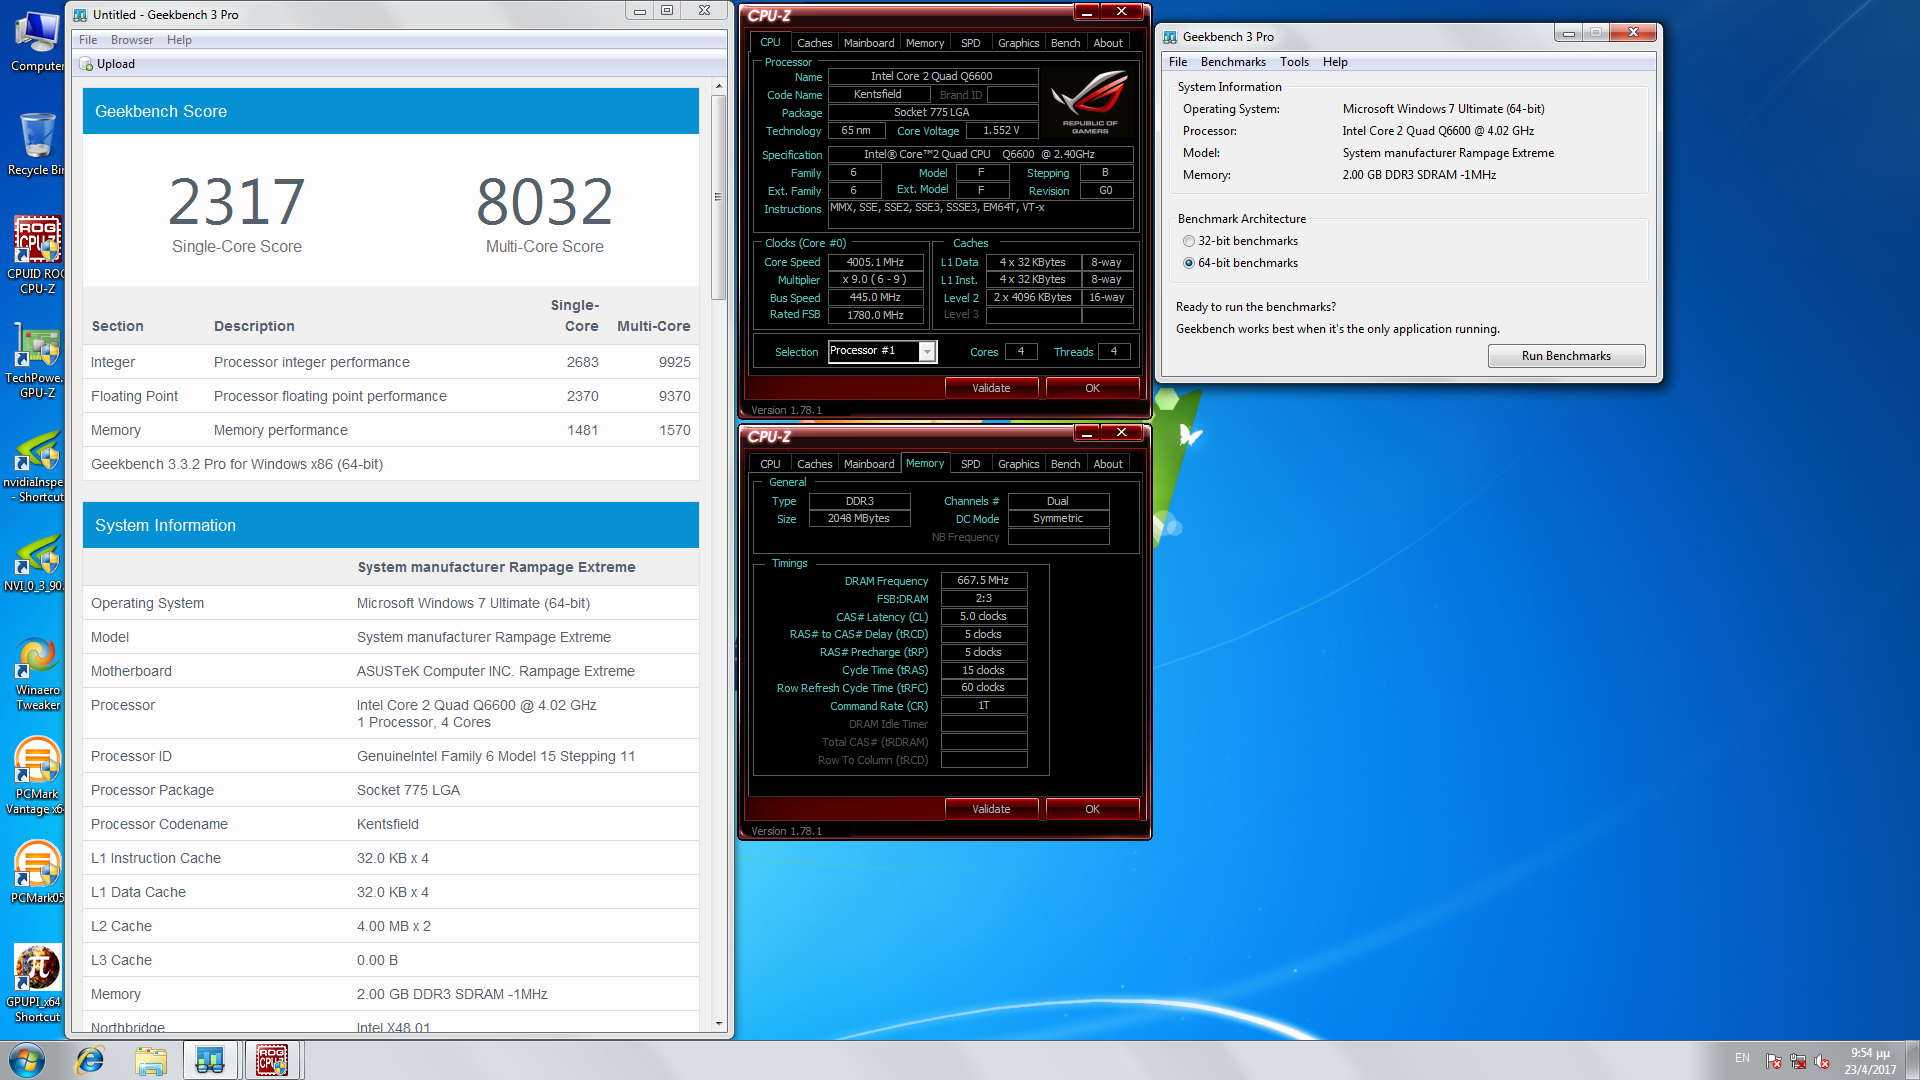The width and height of the screenshot is (1920, 1080).
Task: Launch PCMark Vantage x64 desktop icon
Action: (37, 776)
